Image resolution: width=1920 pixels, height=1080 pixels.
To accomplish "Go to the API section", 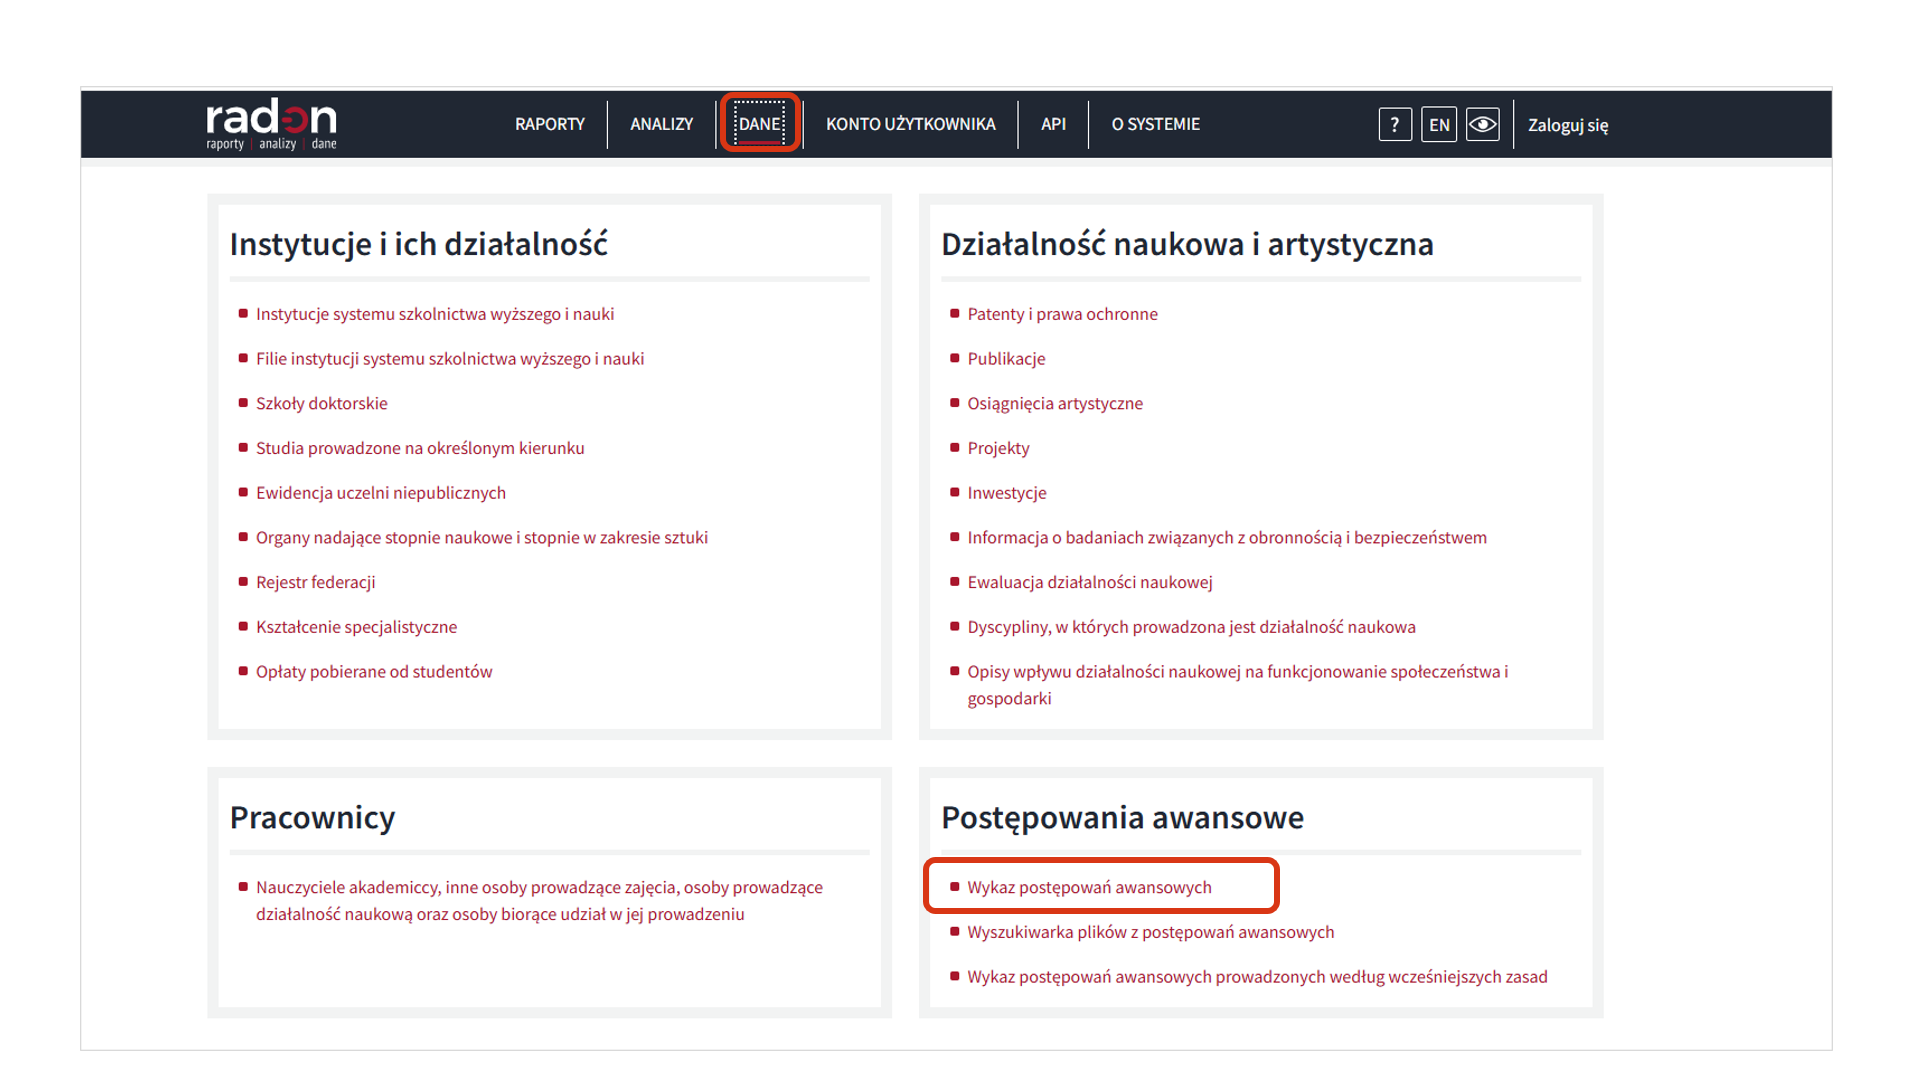I will click(x=1053, y=124).
